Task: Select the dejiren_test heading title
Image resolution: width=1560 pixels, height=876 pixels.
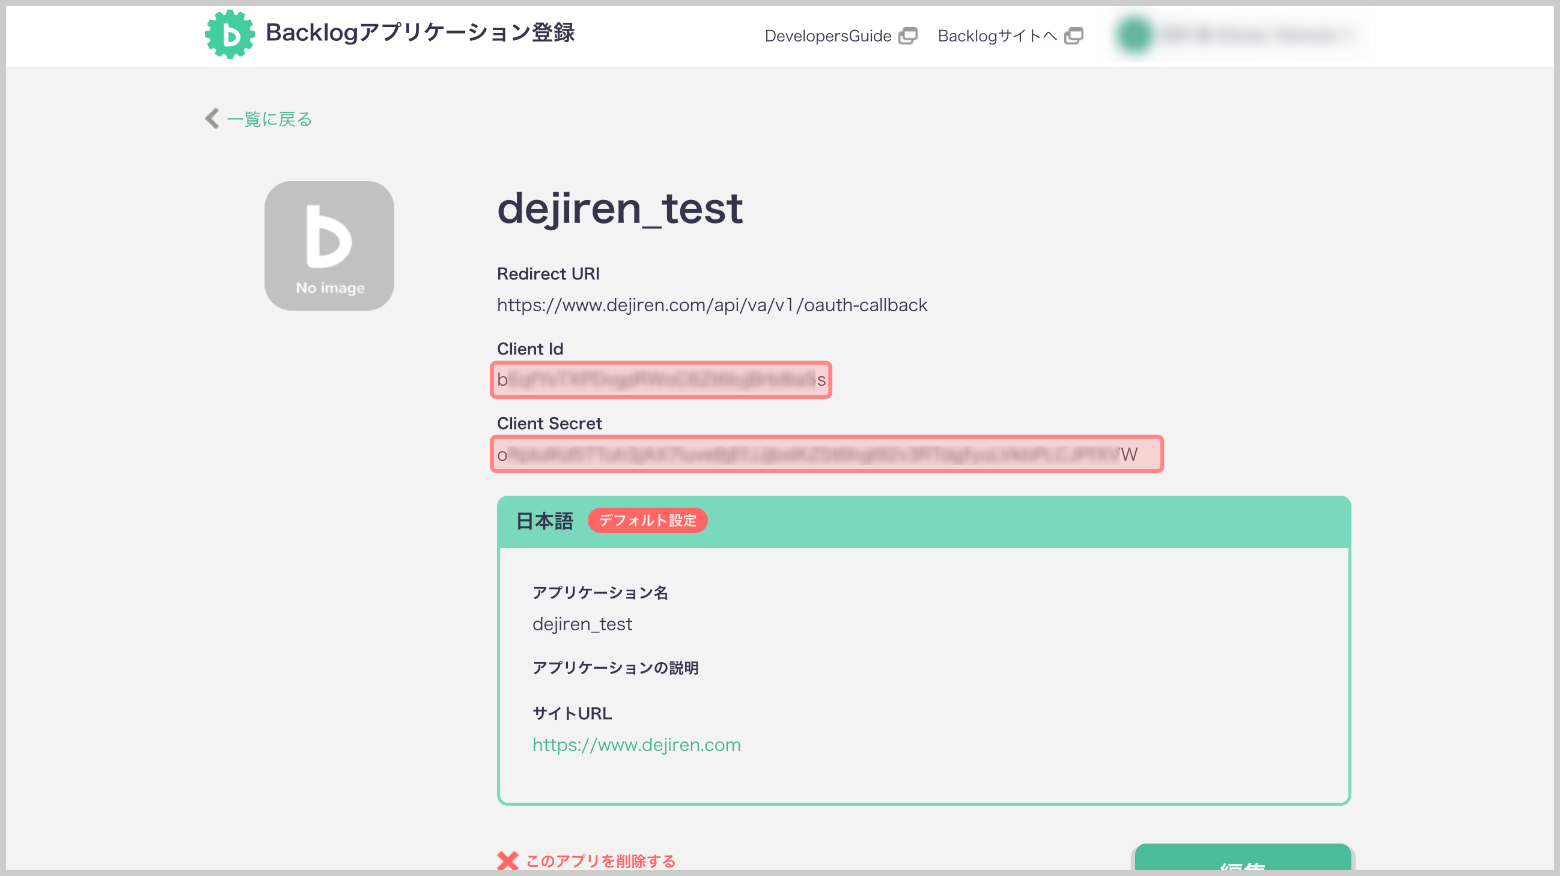Action: click(x=620, y=209)
